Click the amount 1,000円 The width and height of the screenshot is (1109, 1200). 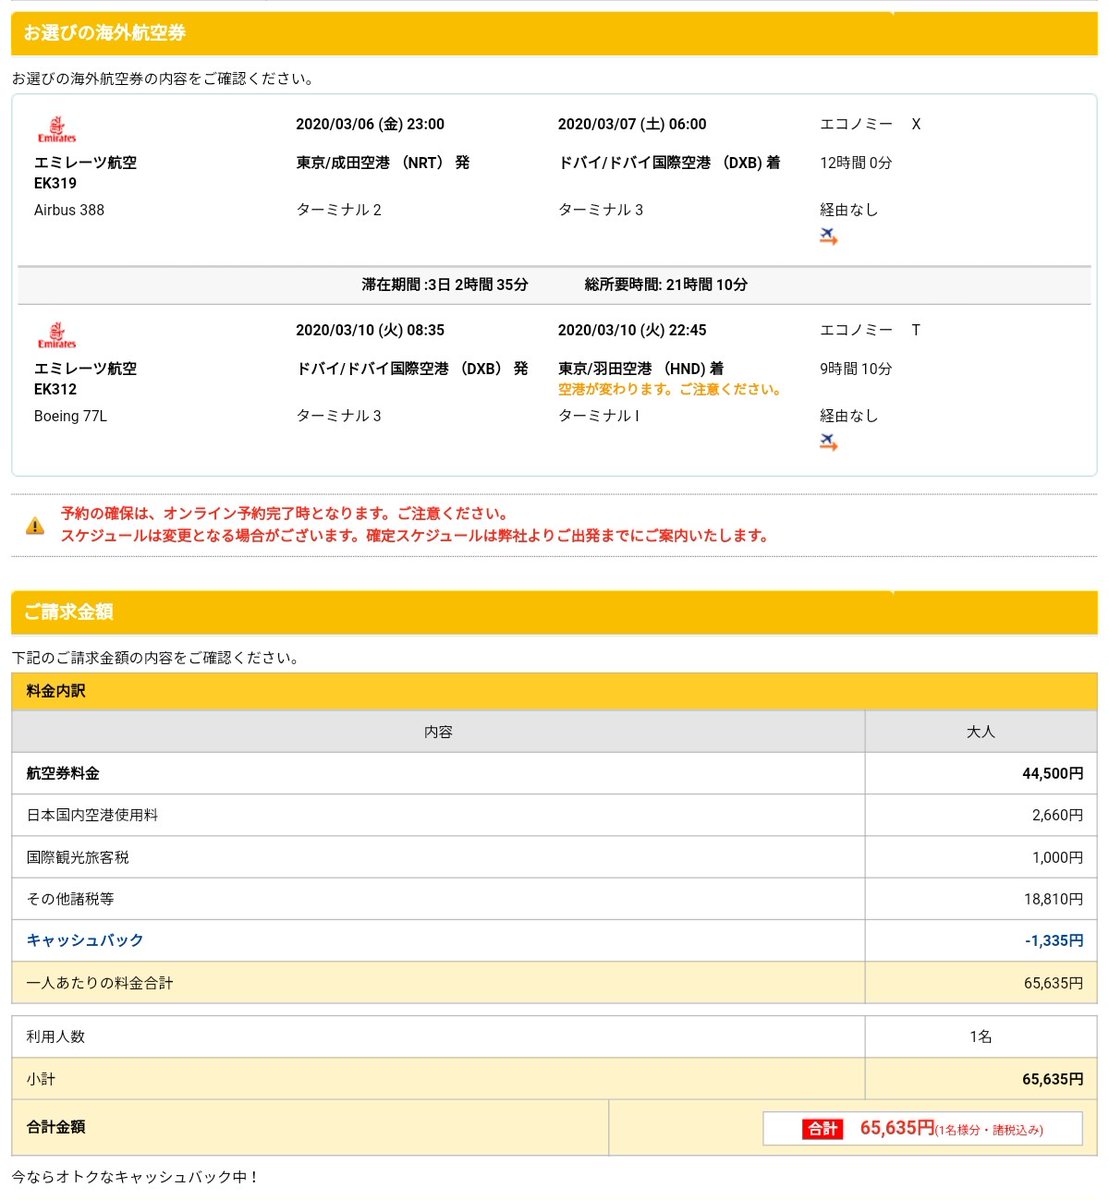point(1058,858)
